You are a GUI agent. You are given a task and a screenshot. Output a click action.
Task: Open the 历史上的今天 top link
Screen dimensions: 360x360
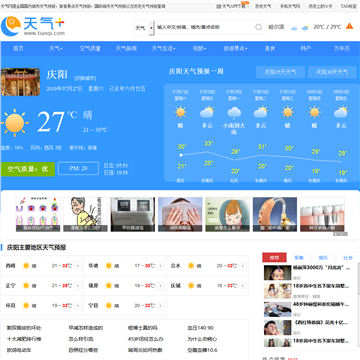pyautogui.click(x=320, y=6)
